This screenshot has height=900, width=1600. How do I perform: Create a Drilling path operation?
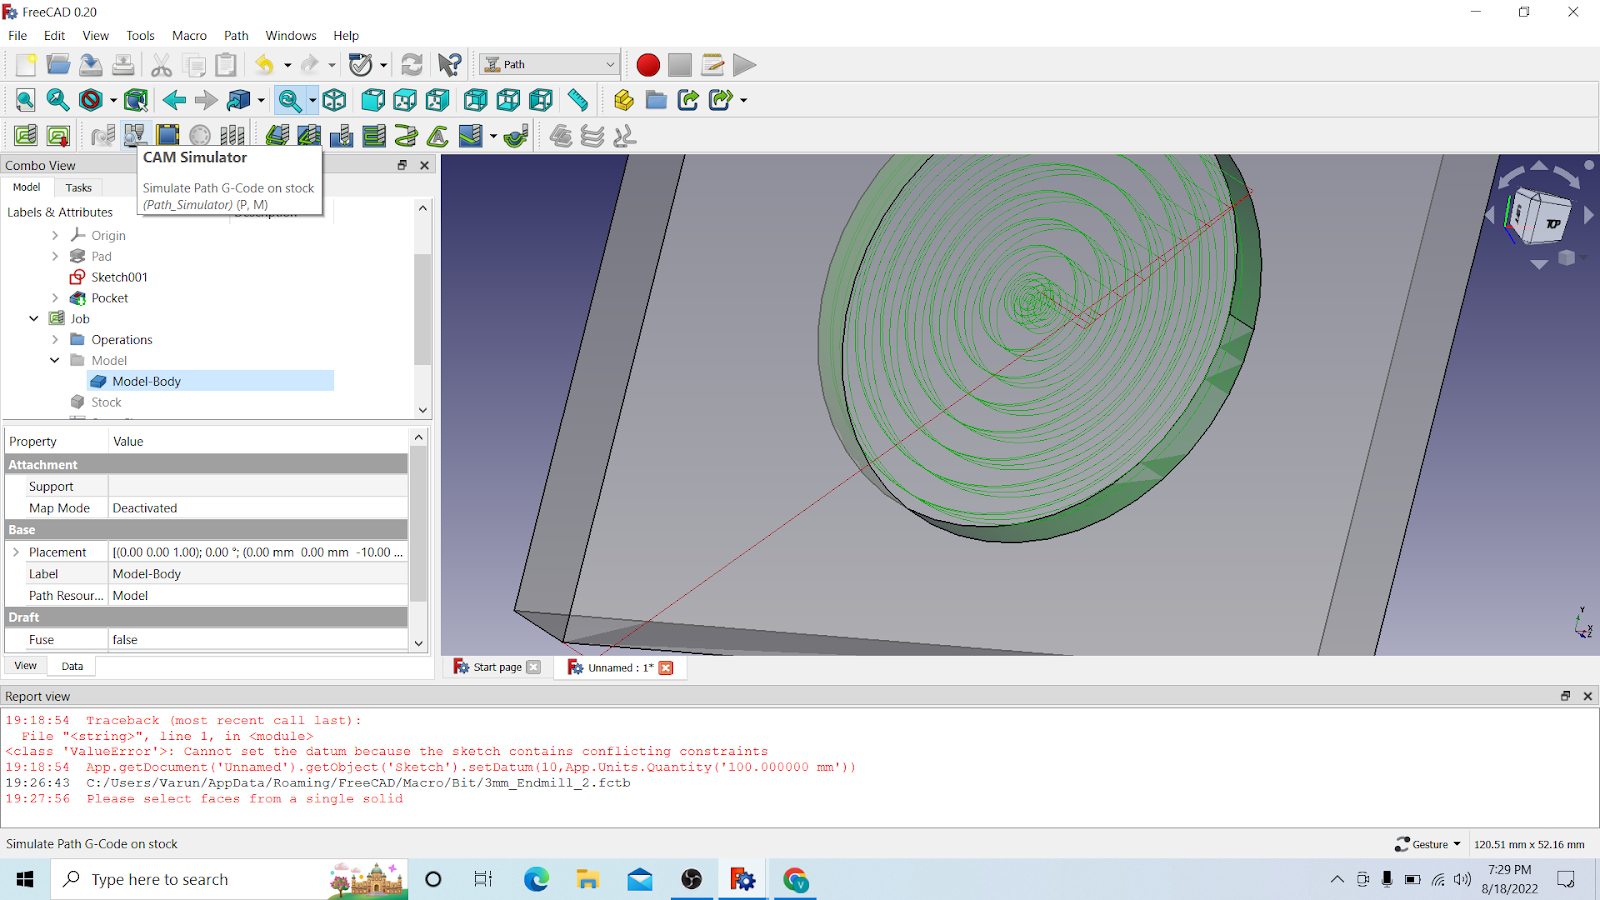pyautogui.click(x=341, y=135)
